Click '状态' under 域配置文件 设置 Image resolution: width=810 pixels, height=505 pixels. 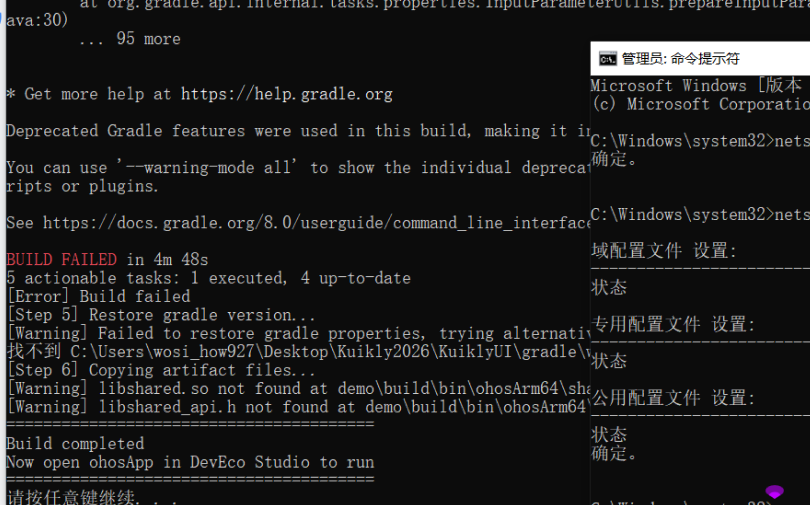click(609, 288)
